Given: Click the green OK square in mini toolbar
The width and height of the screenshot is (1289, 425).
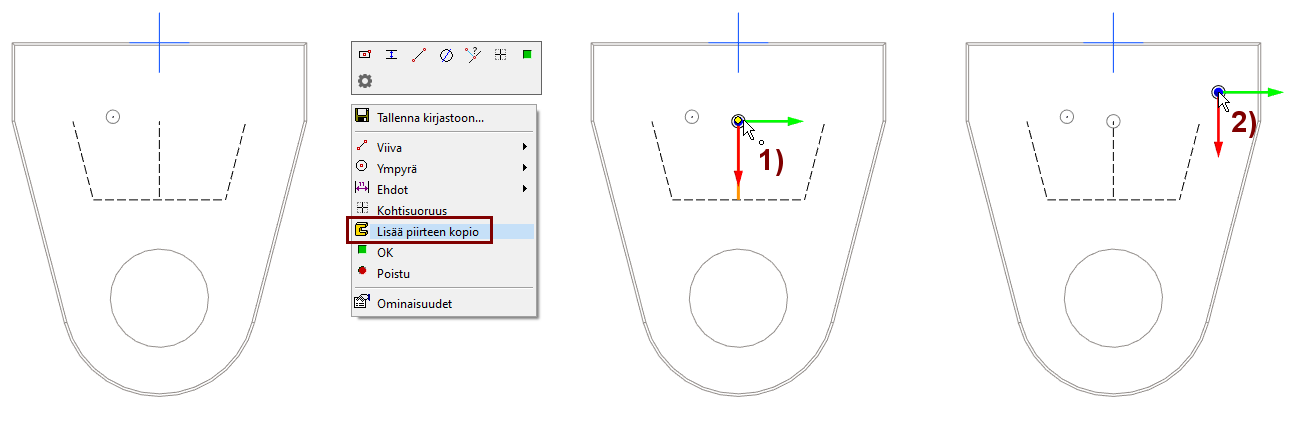Looking at the screenshot, I should click(527, 54).
